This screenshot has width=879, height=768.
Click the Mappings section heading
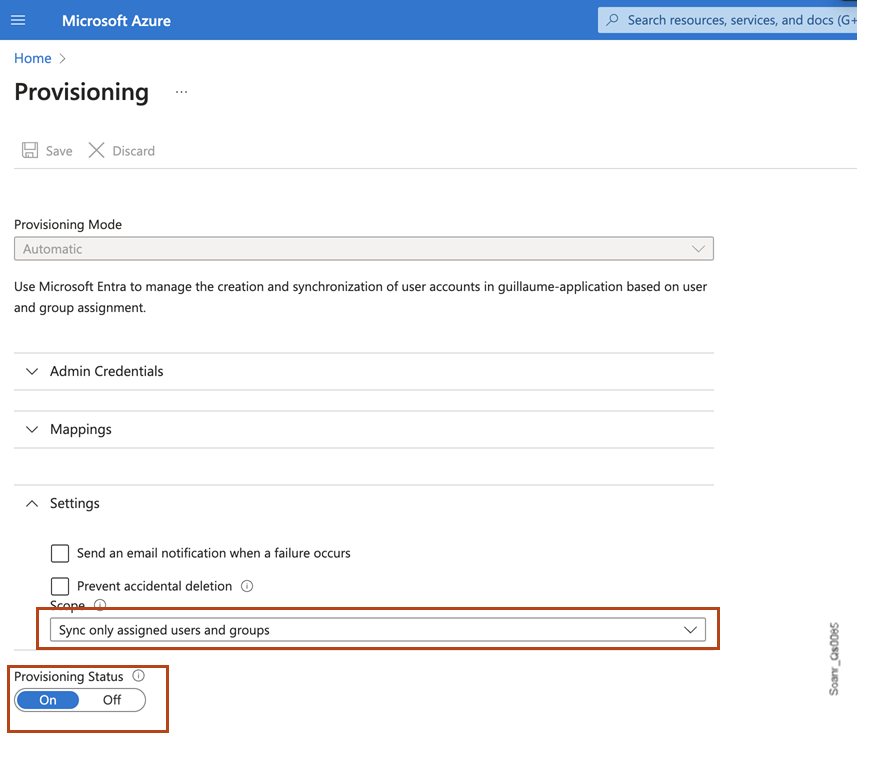tap(81, 429)
